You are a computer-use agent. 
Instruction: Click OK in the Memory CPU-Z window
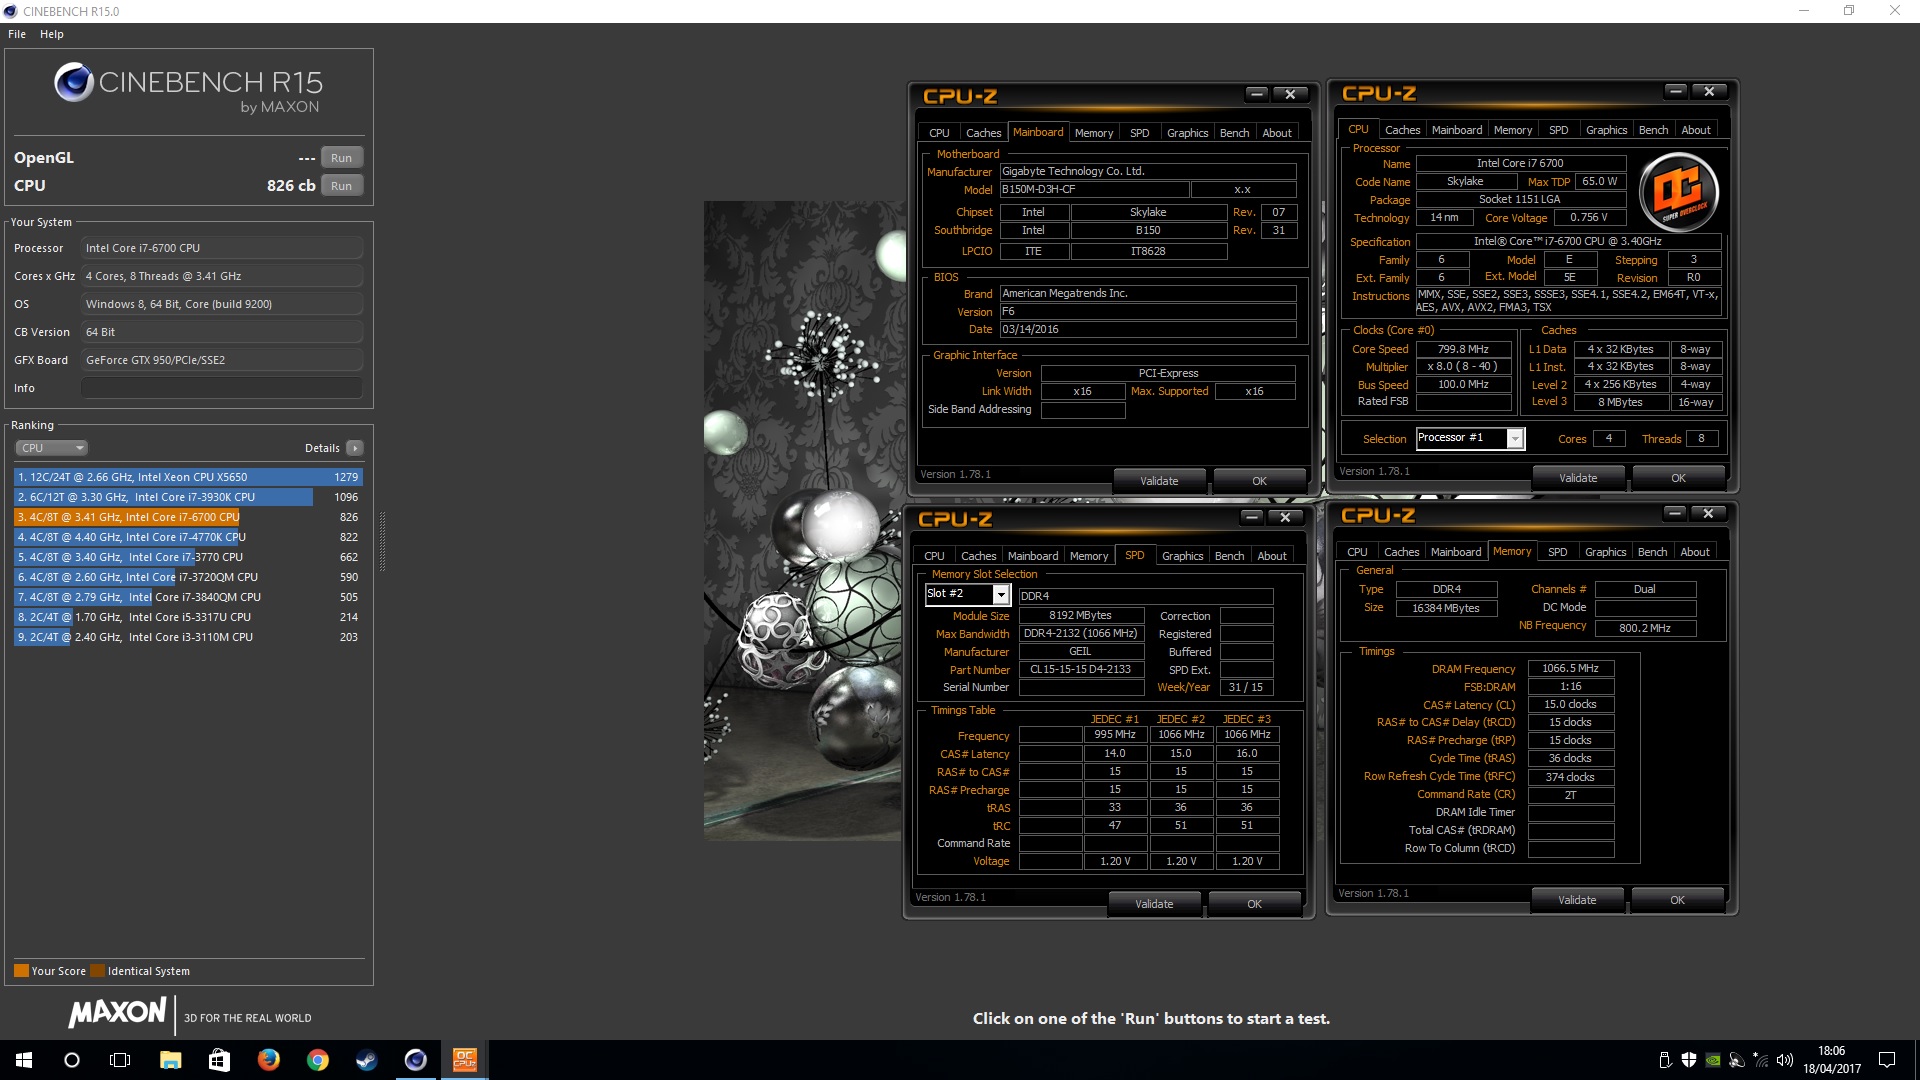(x=1677, y=900)
